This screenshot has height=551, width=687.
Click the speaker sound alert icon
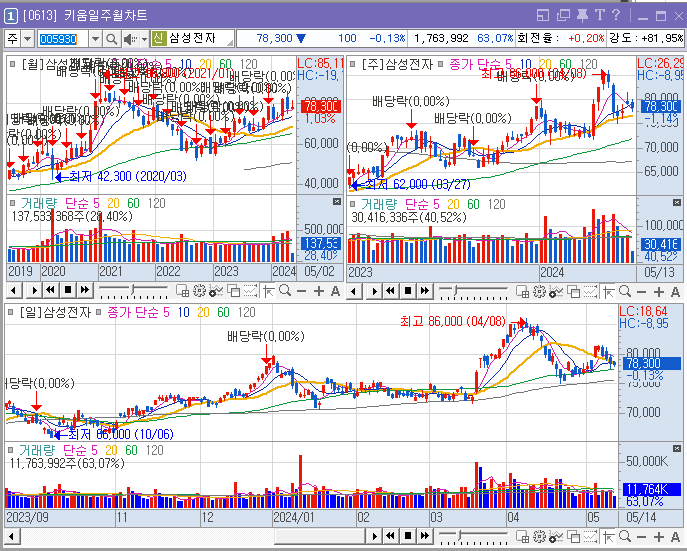point(130,39)
